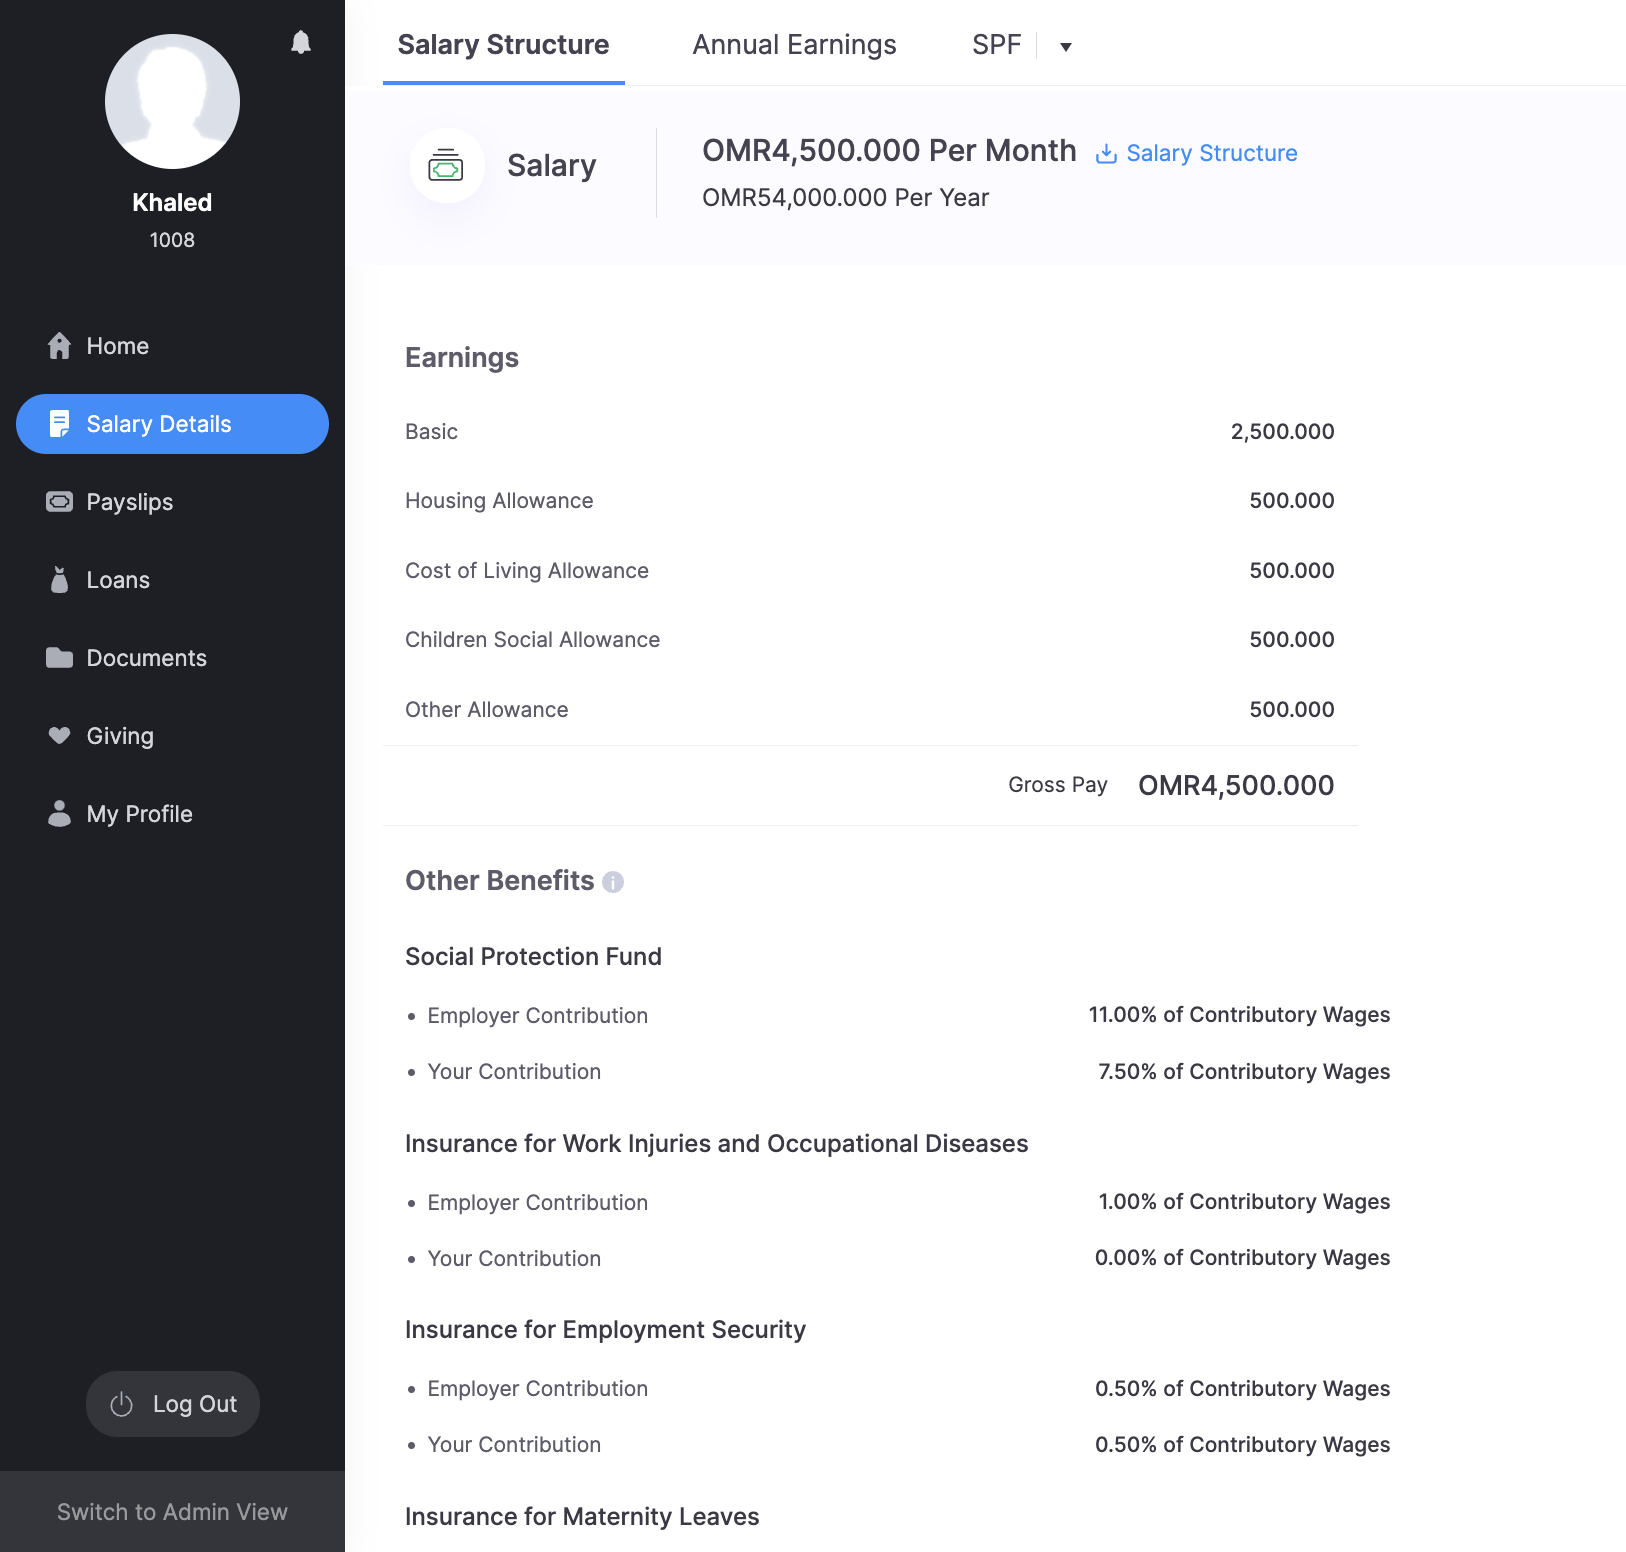The width and height of the screenshot is (1626, 1552).
Task: Click the Loans money bag icon
Action: [x=60, y=580]
